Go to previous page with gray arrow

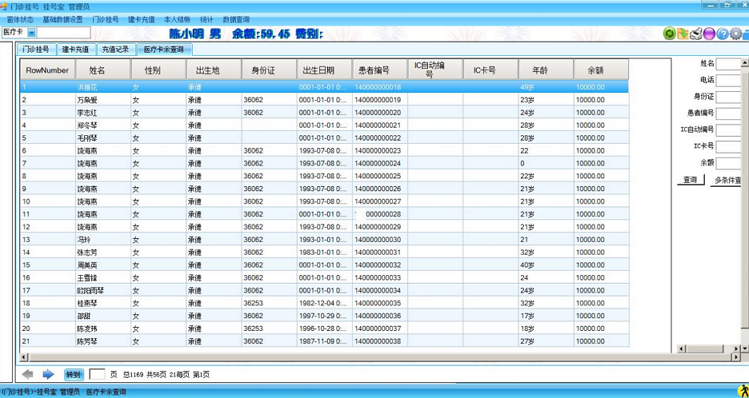[x=28, y=374]
